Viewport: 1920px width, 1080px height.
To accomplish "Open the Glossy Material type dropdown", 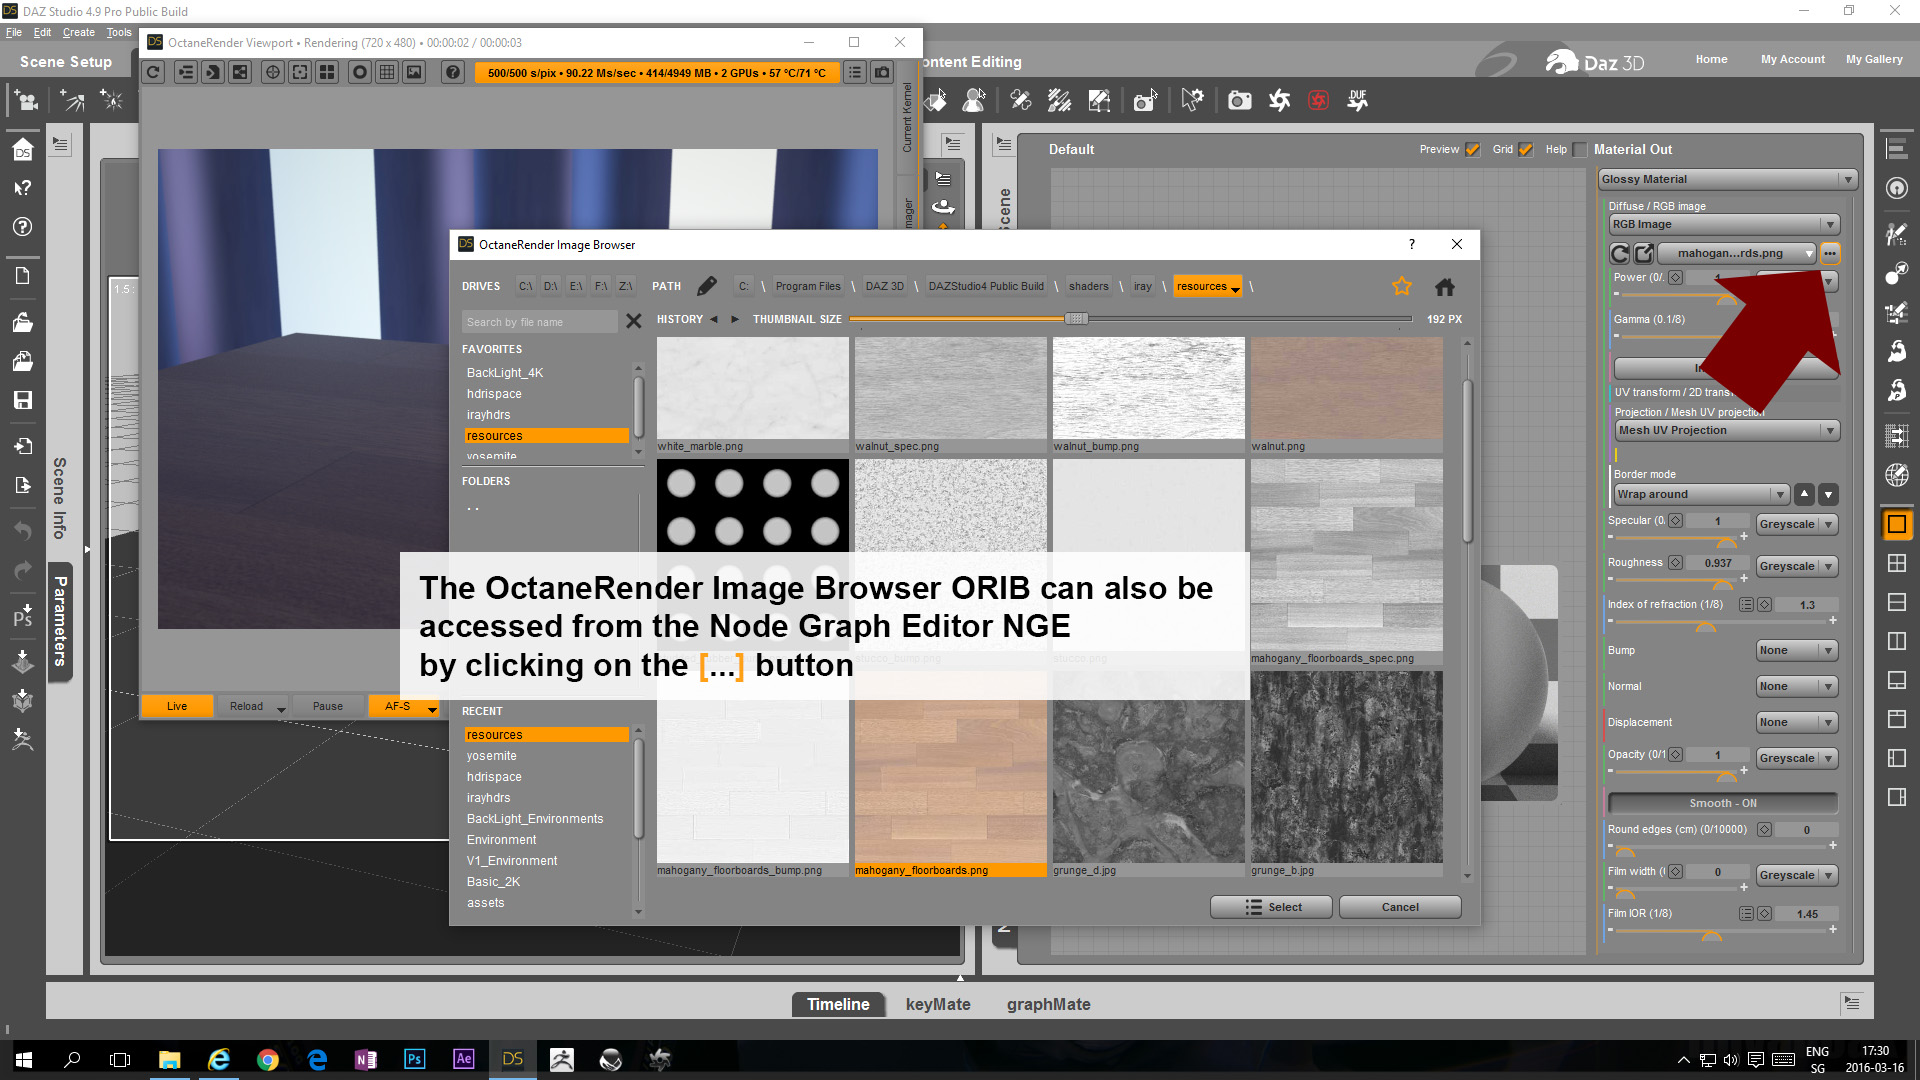I will [x=1727, y=179].
